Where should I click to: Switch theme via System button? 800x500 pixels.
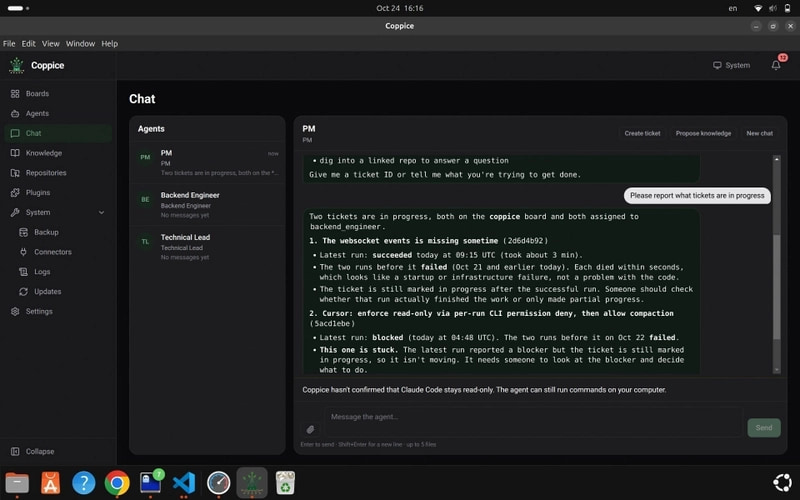tap(732, 65)
